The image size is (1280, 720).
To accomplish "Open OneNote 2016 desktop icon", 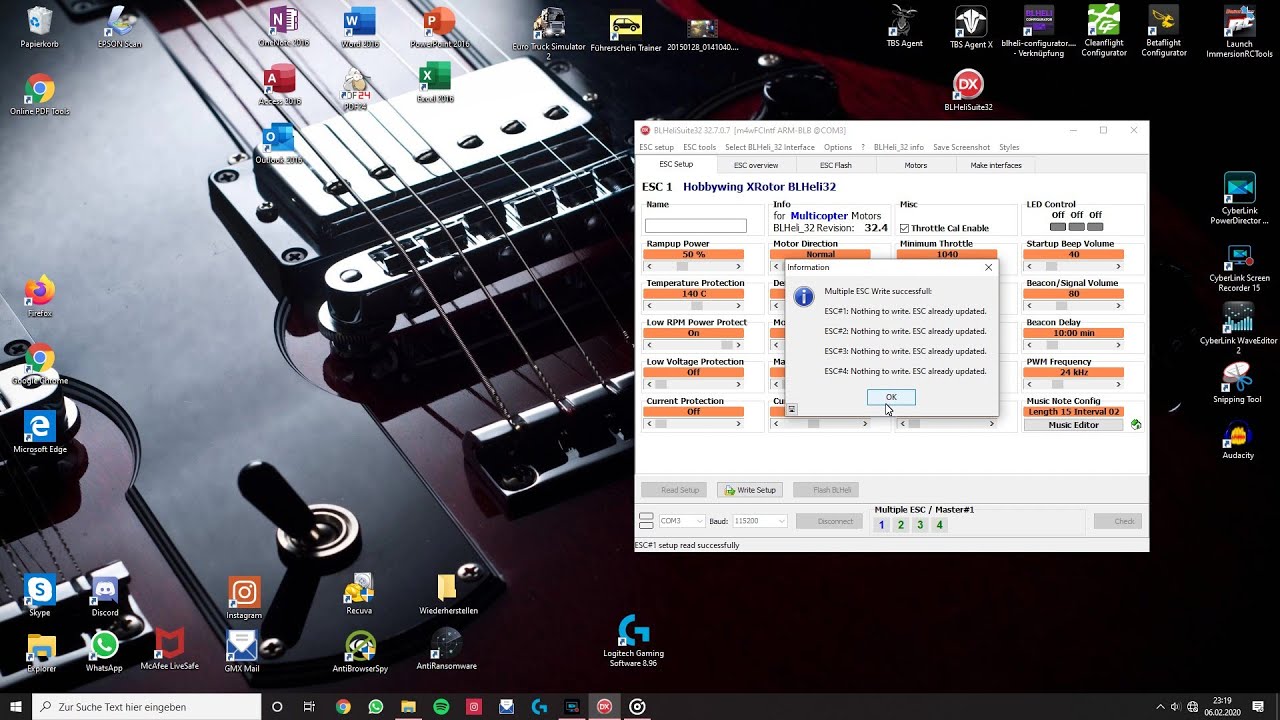I will [284, 27].
